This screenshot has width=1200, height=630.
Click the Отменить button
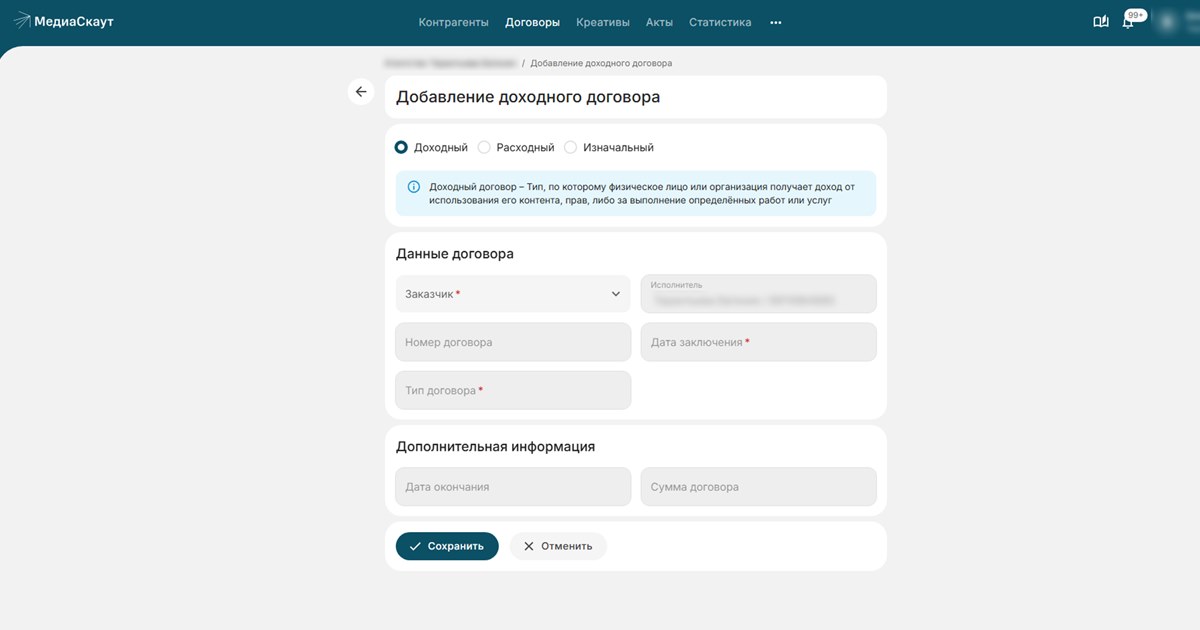[558, 546]
